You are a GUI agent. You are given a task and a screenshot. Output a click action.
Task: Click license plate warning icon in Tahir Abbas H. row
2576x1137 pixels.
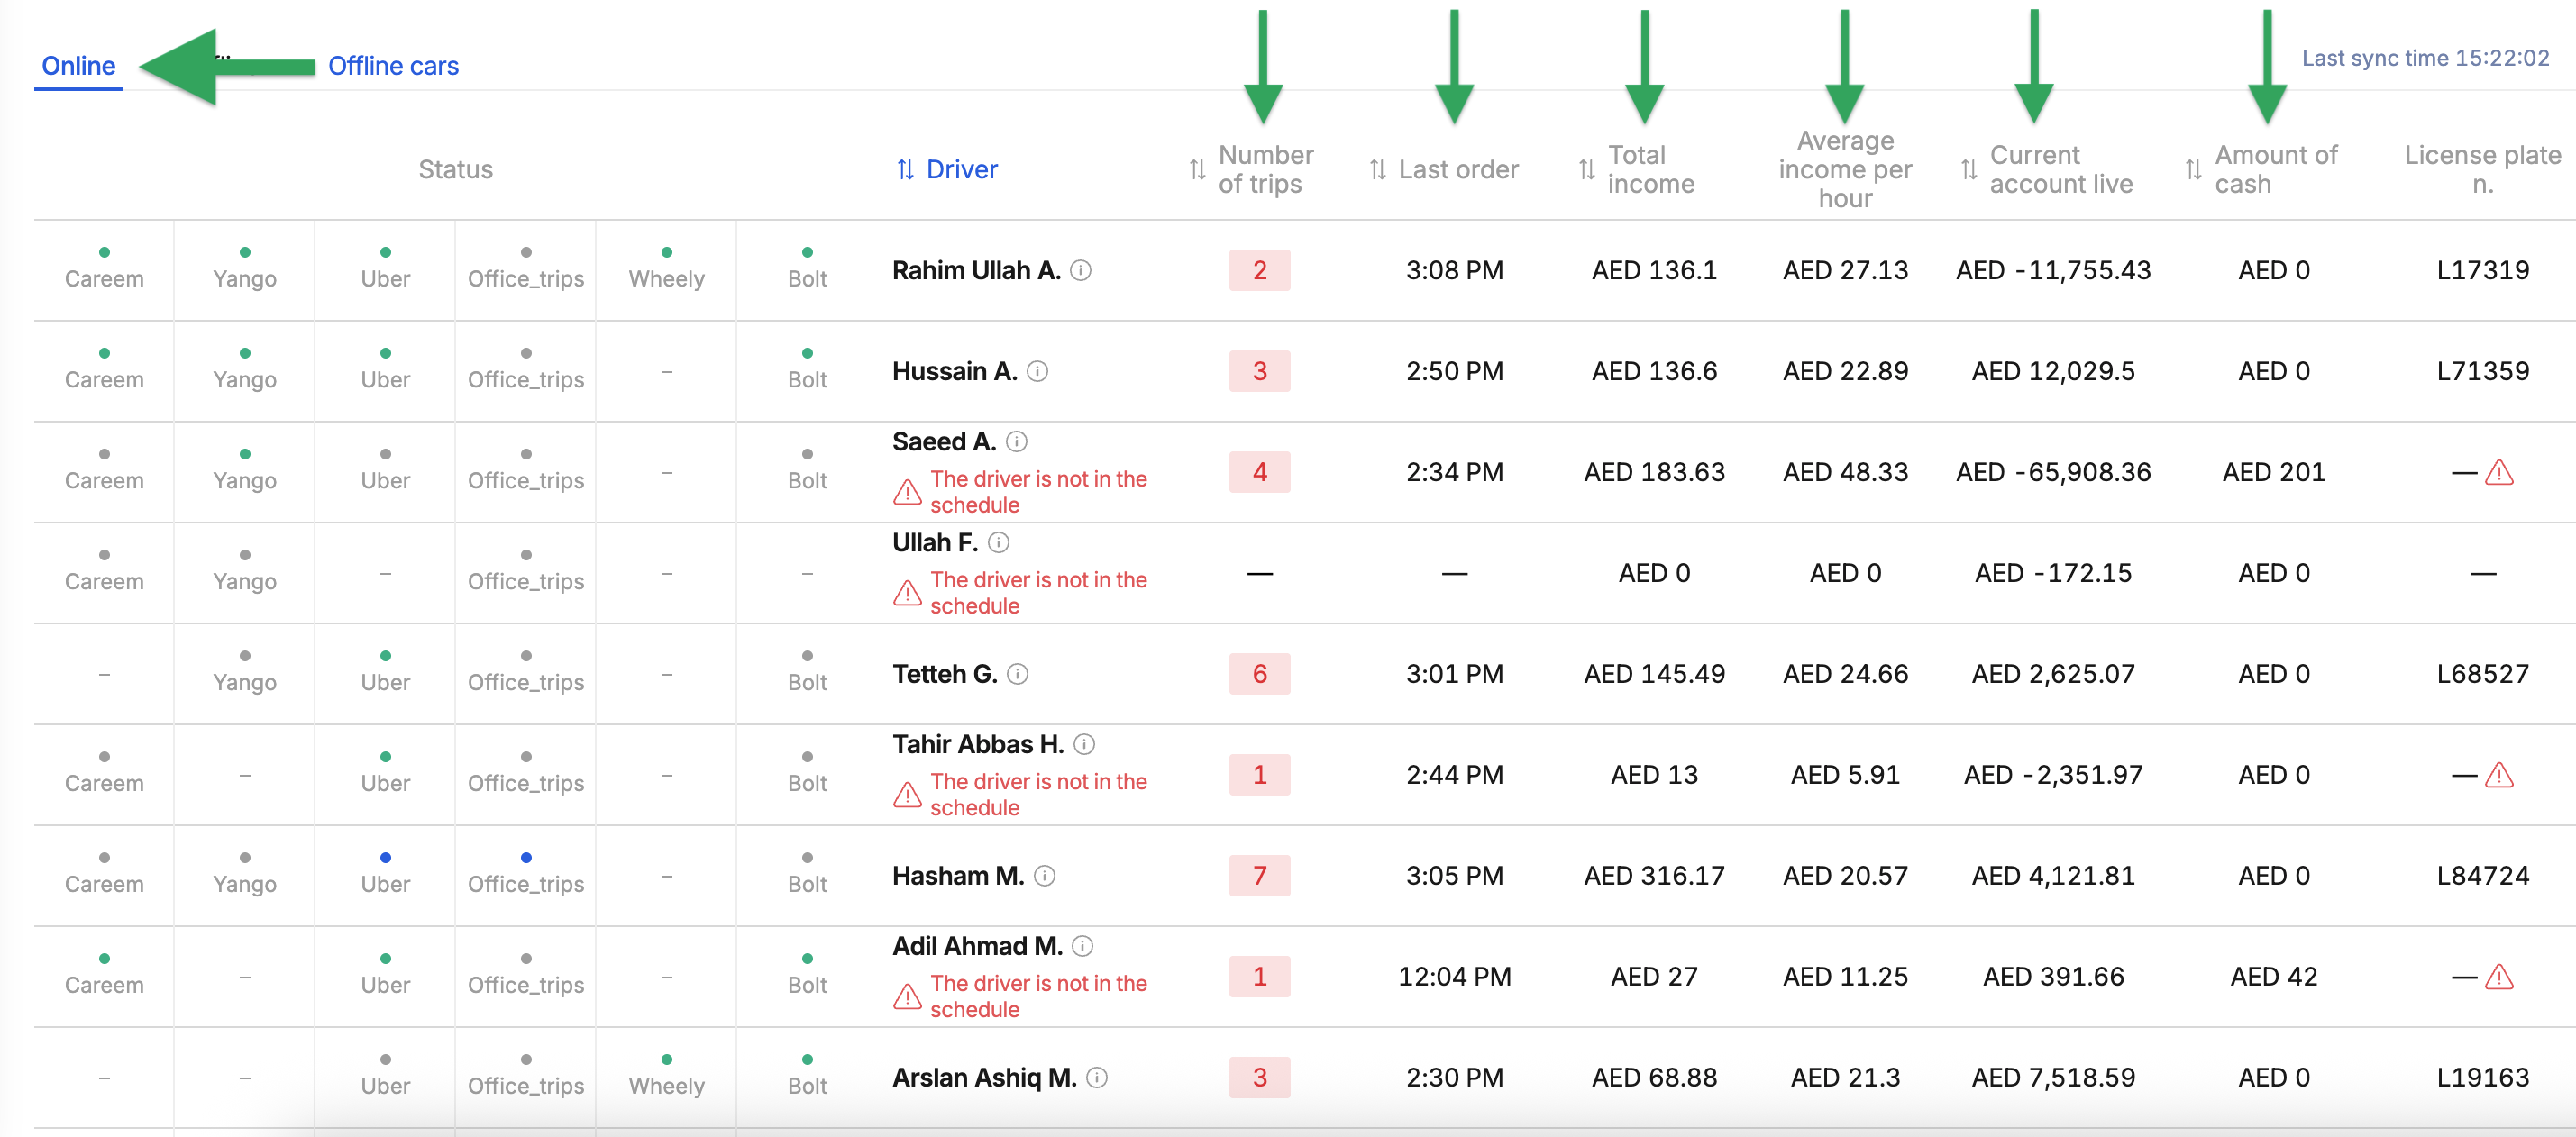tap(2499, 775)
